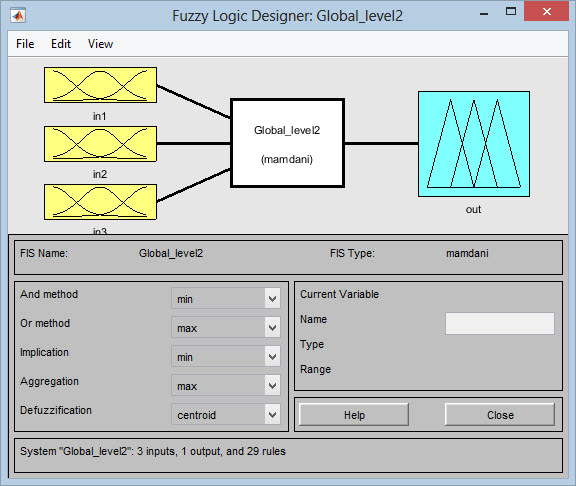The height and width of the screenshot is (486, 576).
Task: Click the Help button
Action: [354, 415]
